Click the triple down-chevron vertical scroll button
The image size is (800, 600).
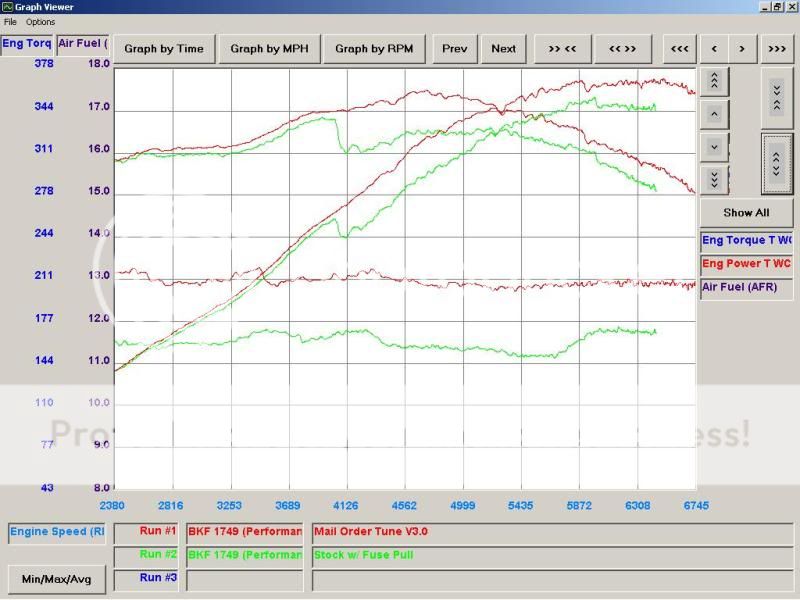pyautogui.click(x=713, y=179)
